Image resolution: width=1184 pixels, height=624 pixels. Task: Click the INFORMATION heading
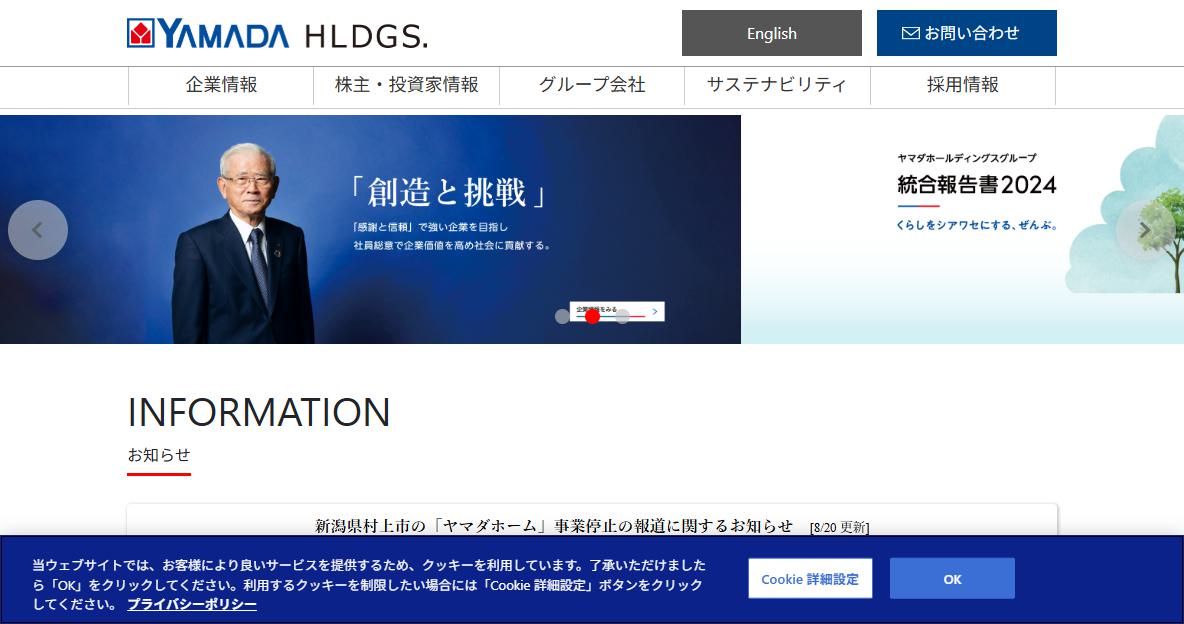259,412
